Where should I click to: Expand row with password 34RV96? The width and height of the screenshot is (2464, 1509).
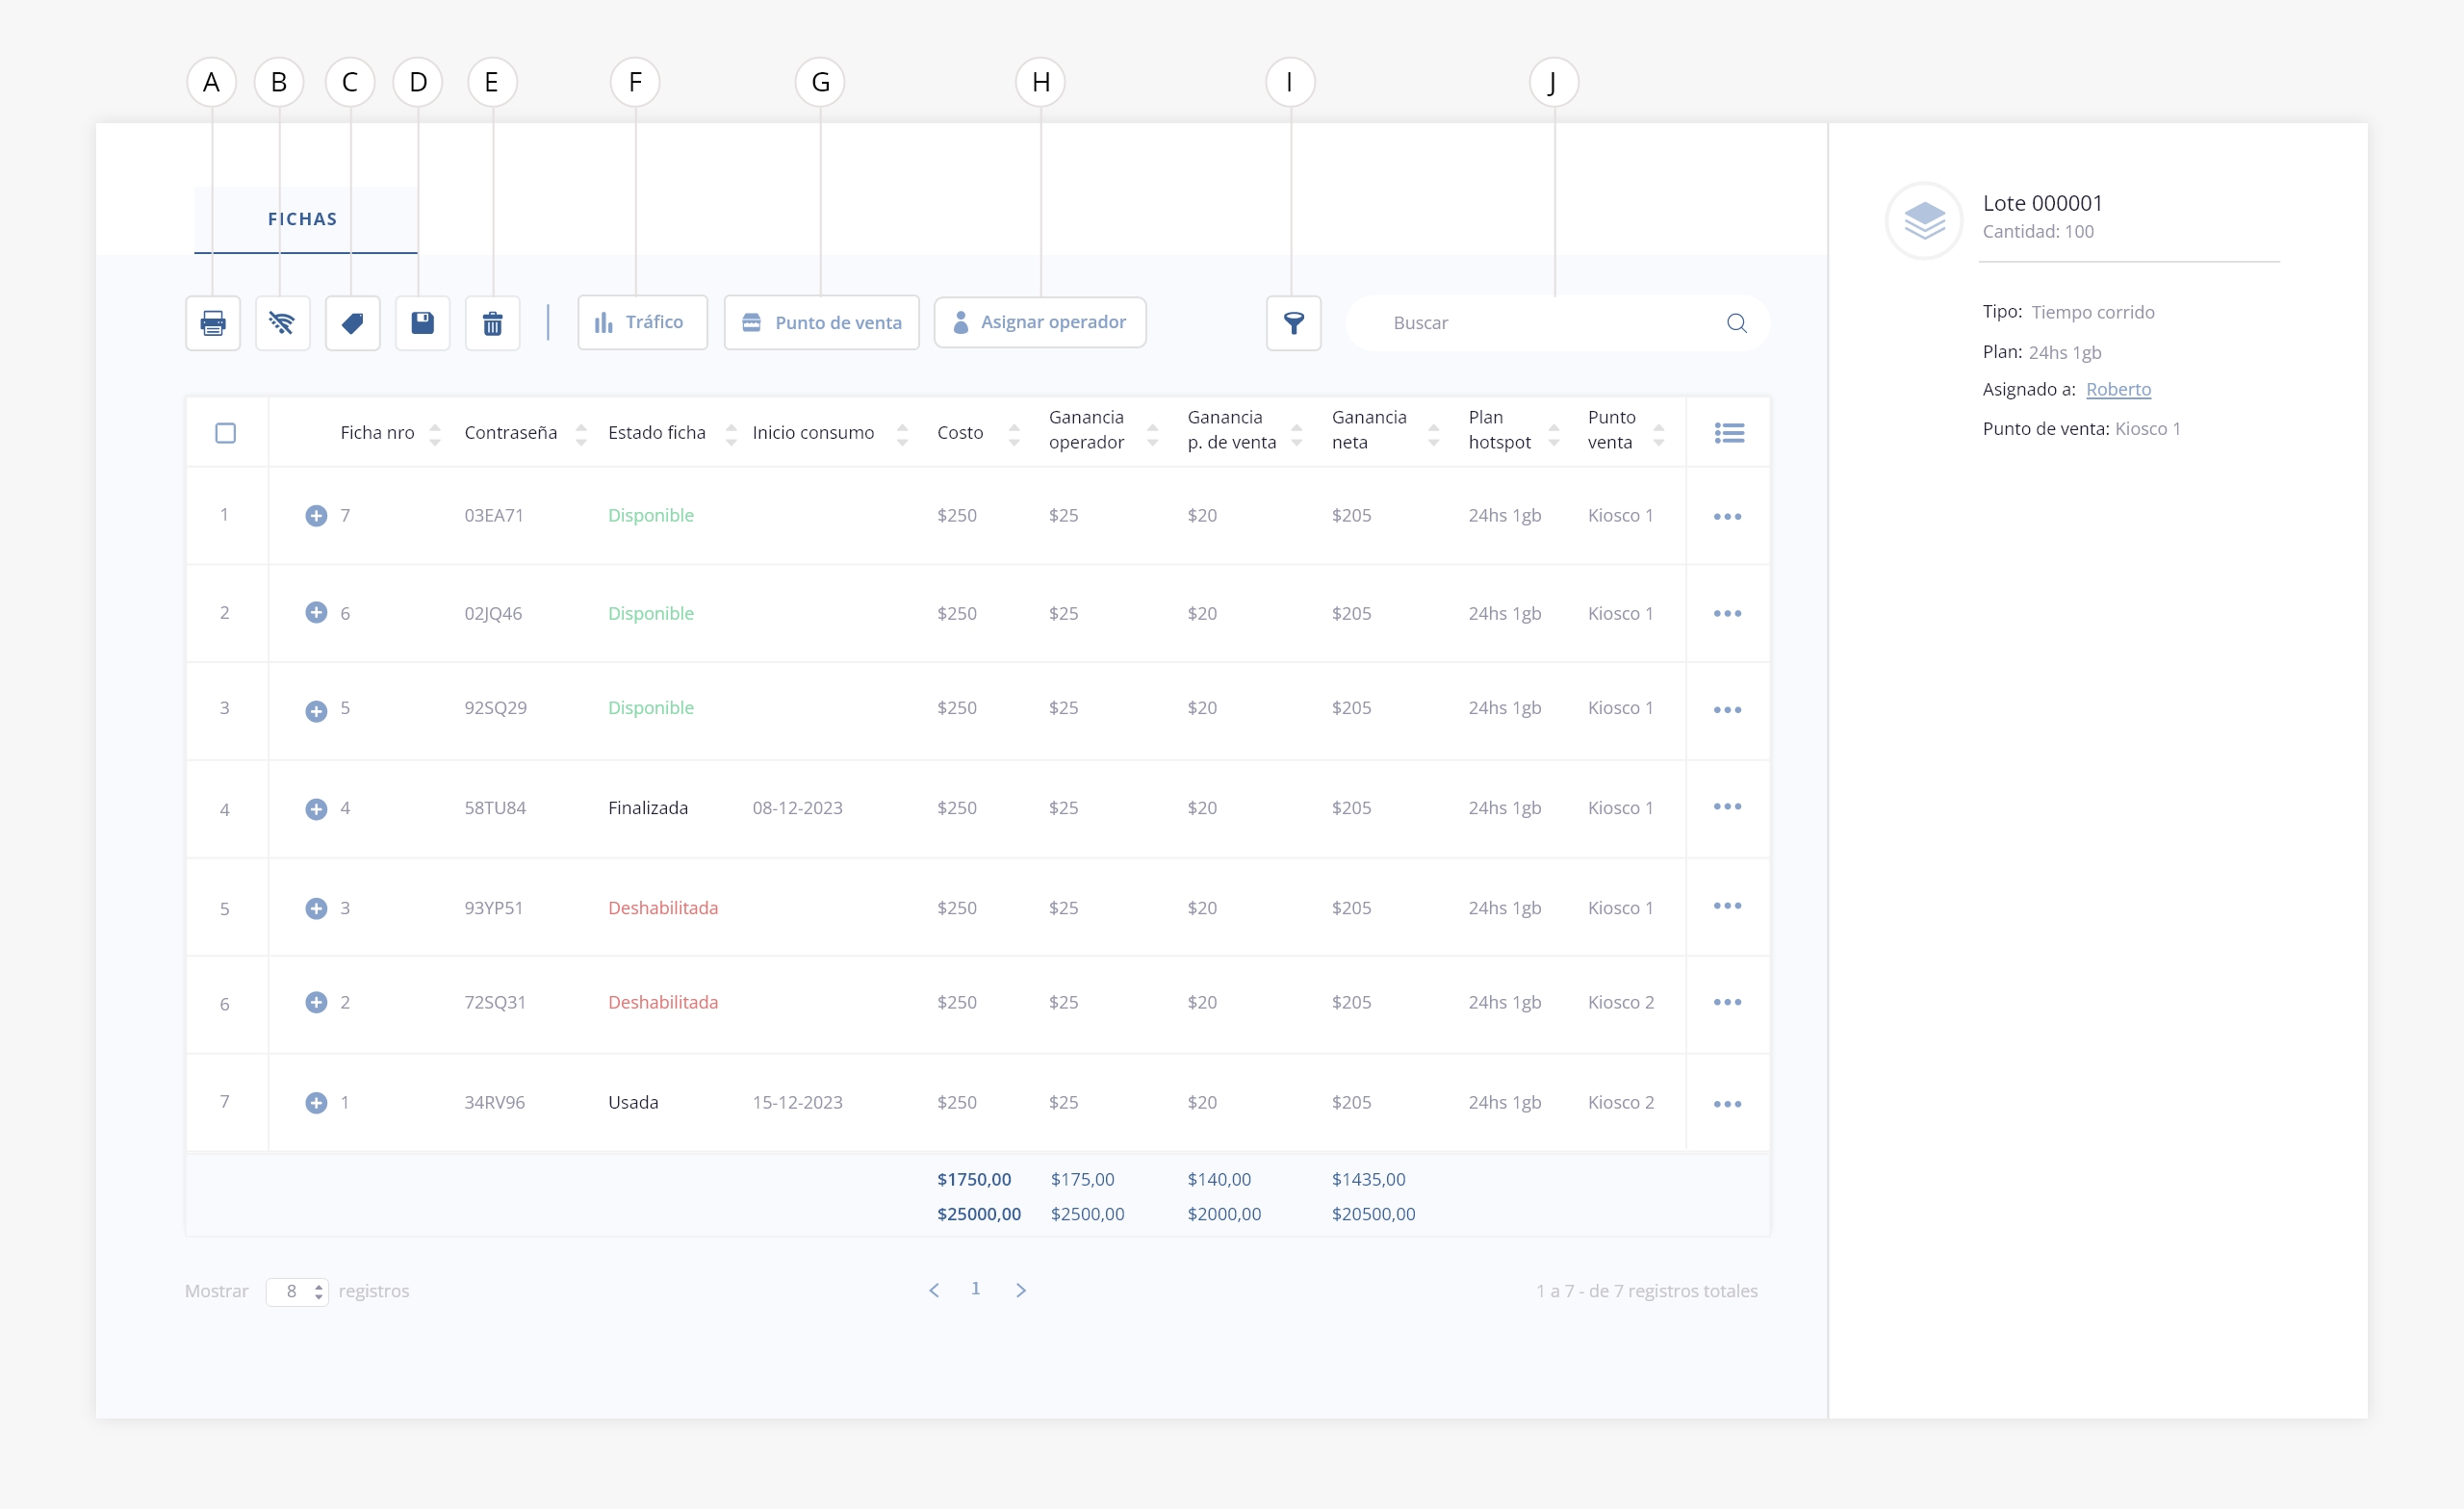coord(316,1103)
